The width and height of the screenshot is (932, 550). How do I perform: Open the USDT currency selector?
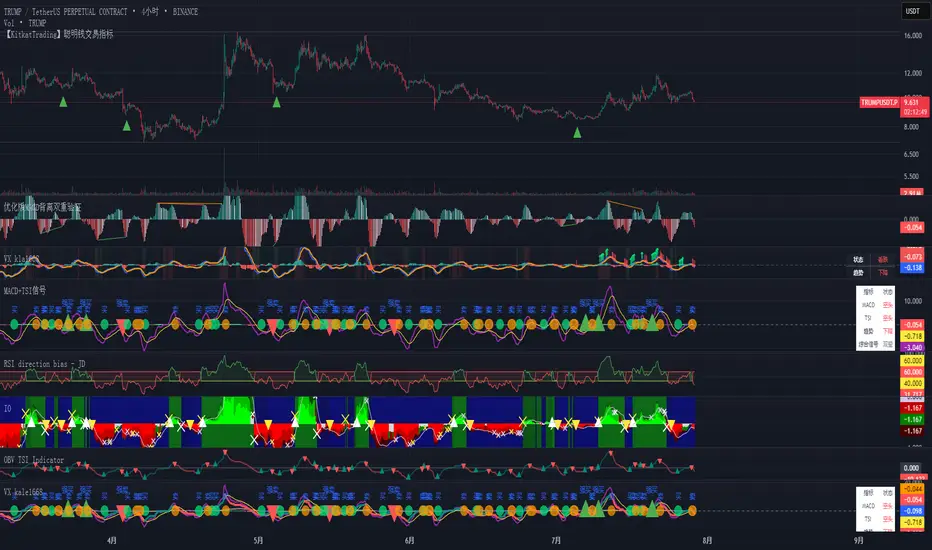912,11
